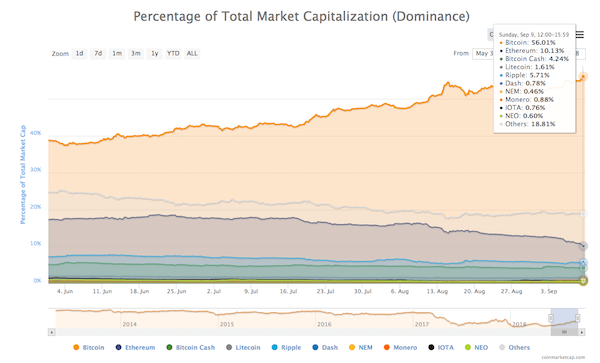Toggle Ethereum series in legend
The image size is (600, 363).
pyautogui.click(x=135, y=347)
